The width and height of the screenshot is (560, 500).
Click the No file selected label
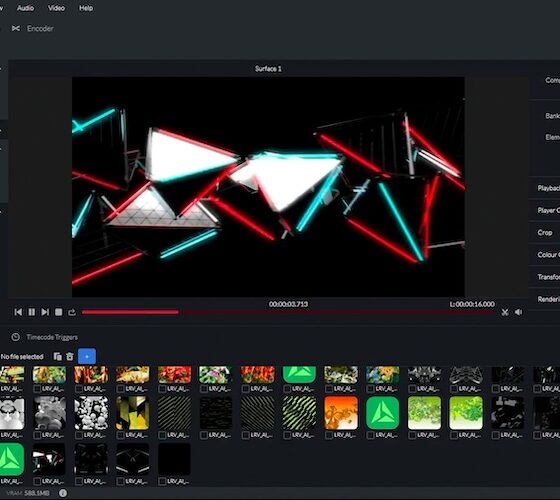pos(22,356)
